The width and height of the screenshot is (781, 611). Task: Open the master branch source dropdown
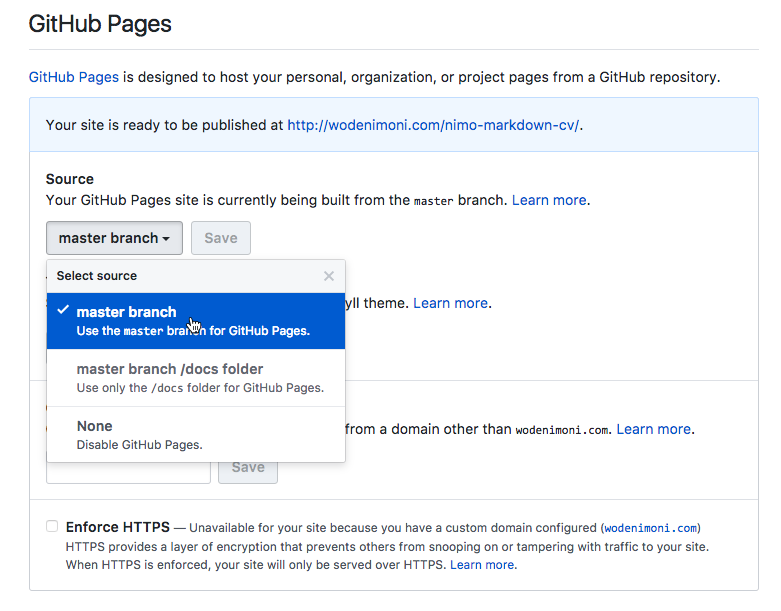pos(114,238)
